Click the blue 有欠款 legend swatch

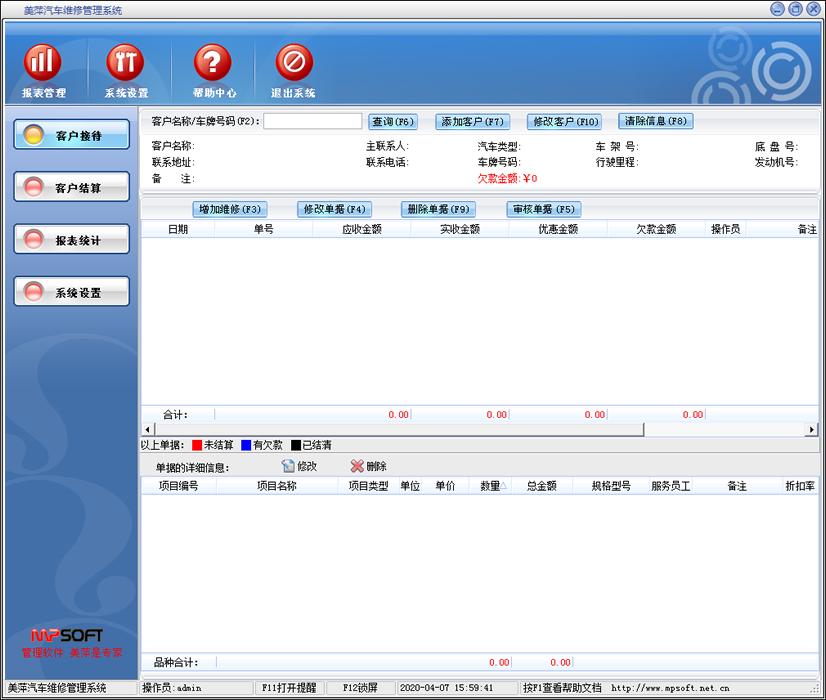(246, 445)
